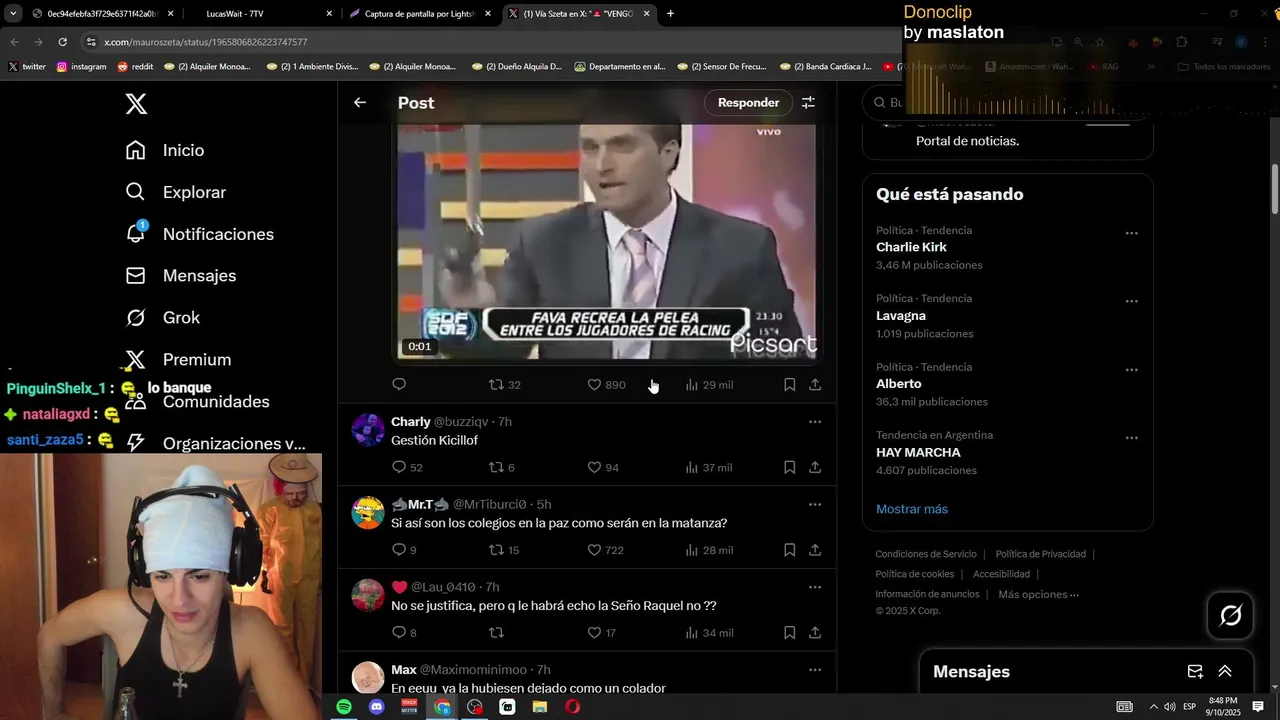Open options for Alberto trend
Viewport: 1280px width, 720px height.
click(1131, 369)
